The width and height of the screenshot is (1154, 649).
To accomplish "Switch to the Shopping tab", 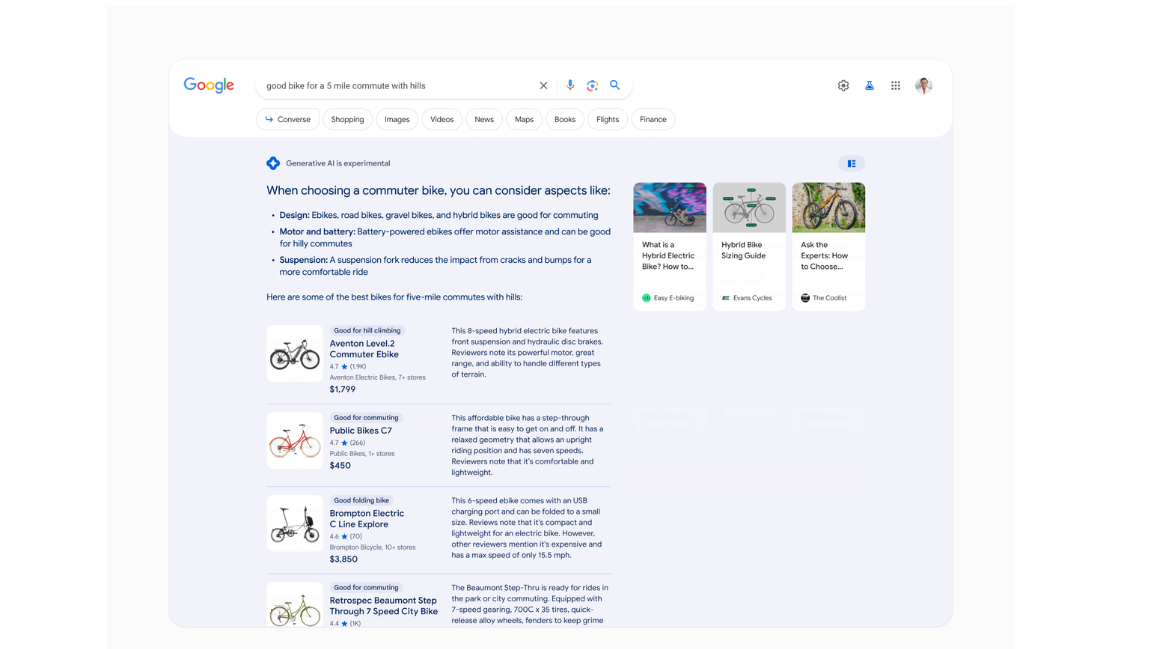I will pos(347,119).
